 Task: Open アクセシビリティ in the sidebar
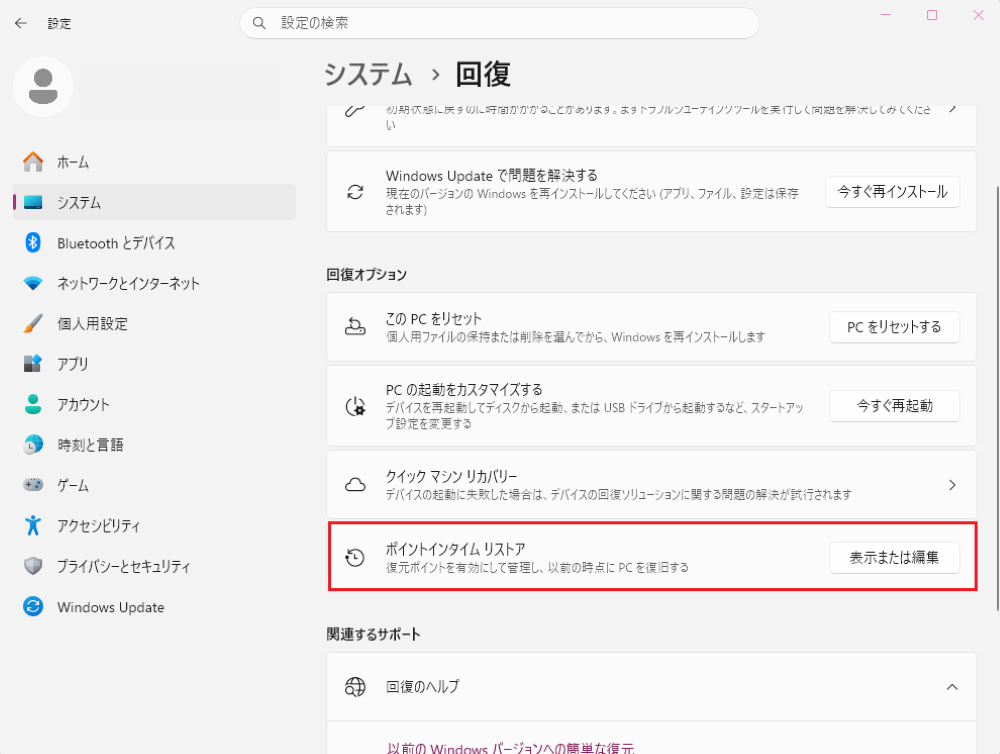tap(154, 526)
